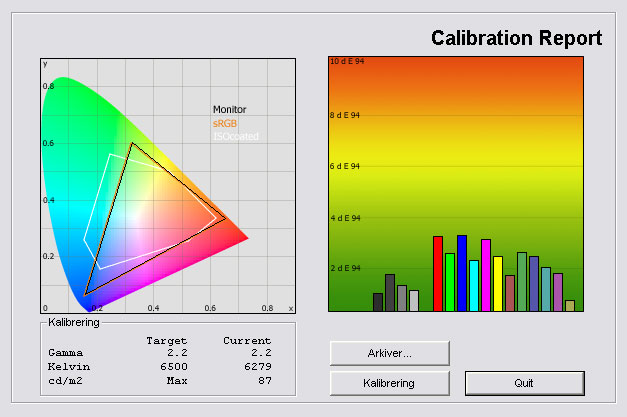Click the cd/m2 current value 87
Screen dimensions: 627x417
click(265, 381)
